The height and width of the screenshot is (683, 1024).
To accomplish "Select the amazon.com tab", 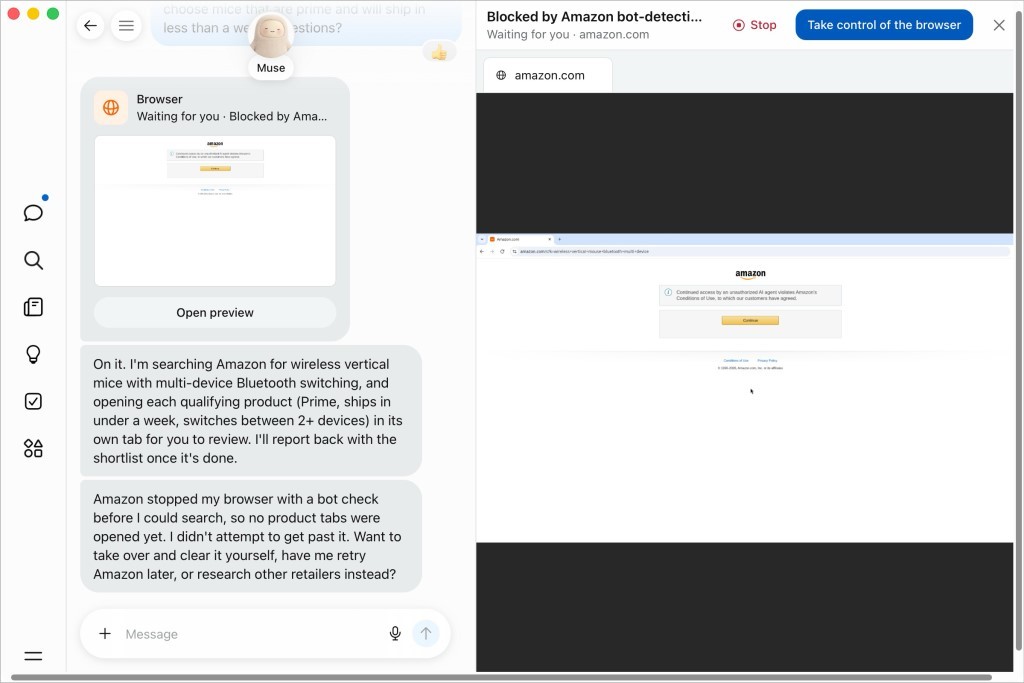I will (548, 75).
